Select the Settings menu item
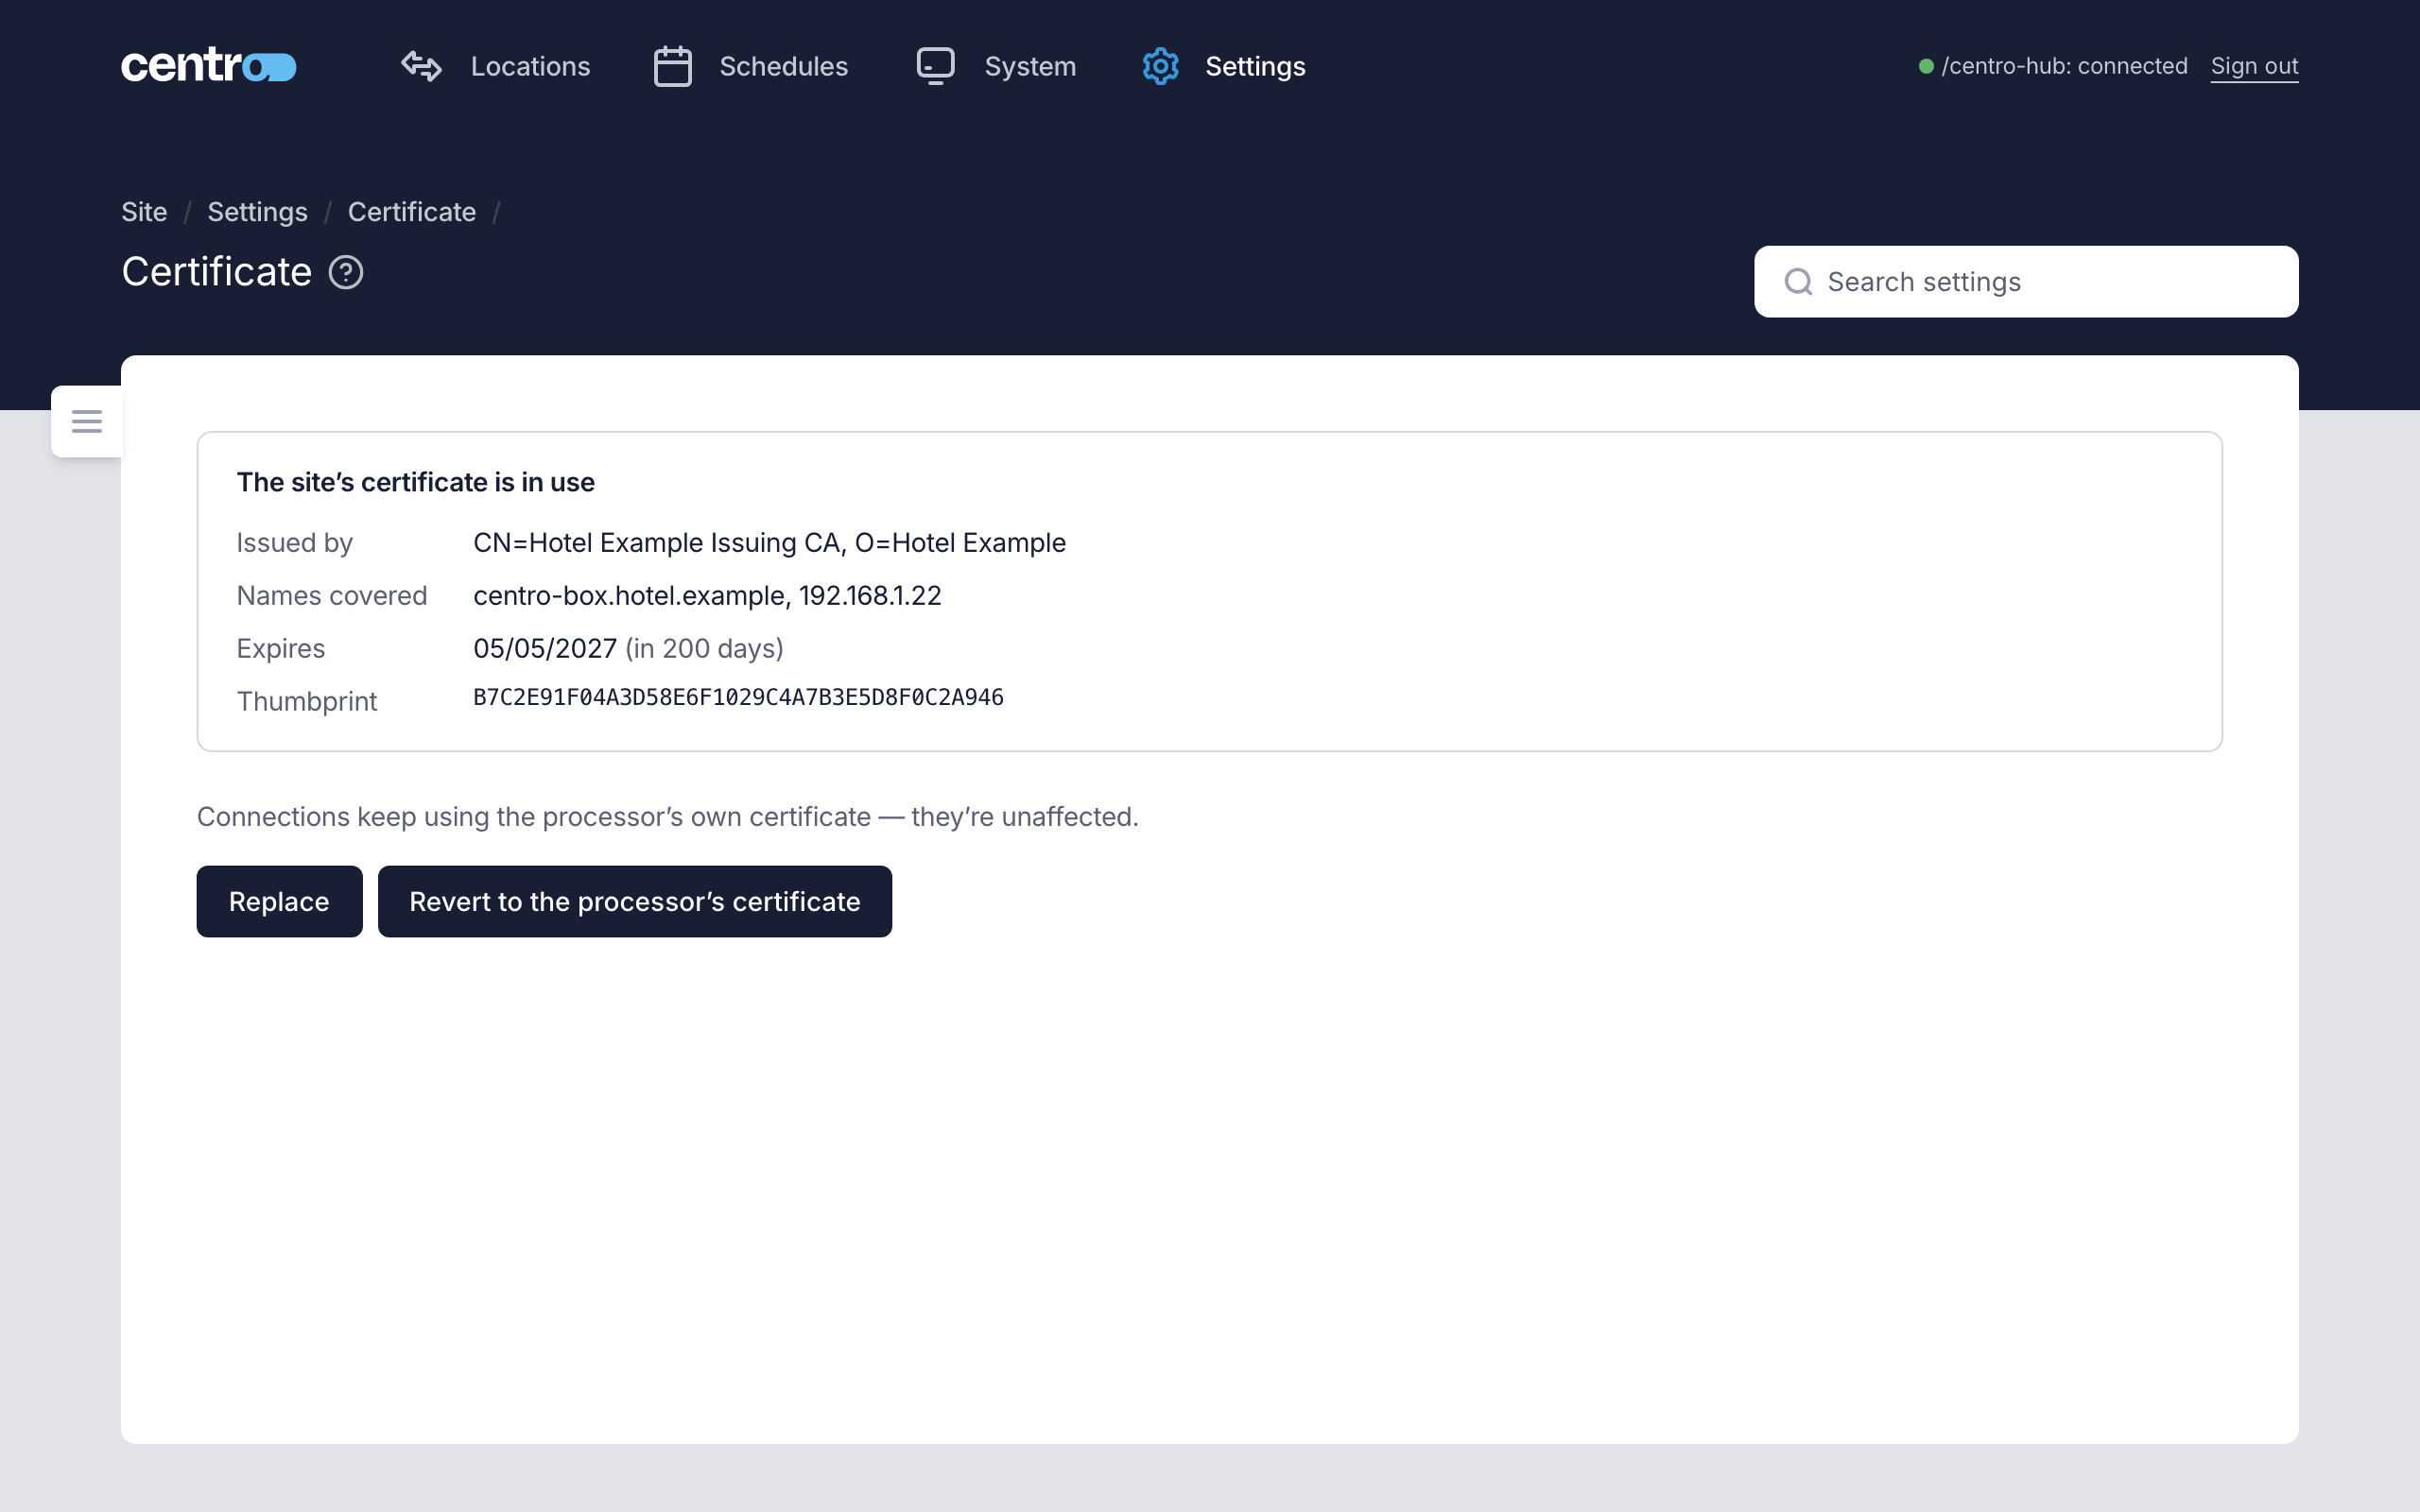The width and height of the screenshot is (2420, 1512). coord(1255,66)
